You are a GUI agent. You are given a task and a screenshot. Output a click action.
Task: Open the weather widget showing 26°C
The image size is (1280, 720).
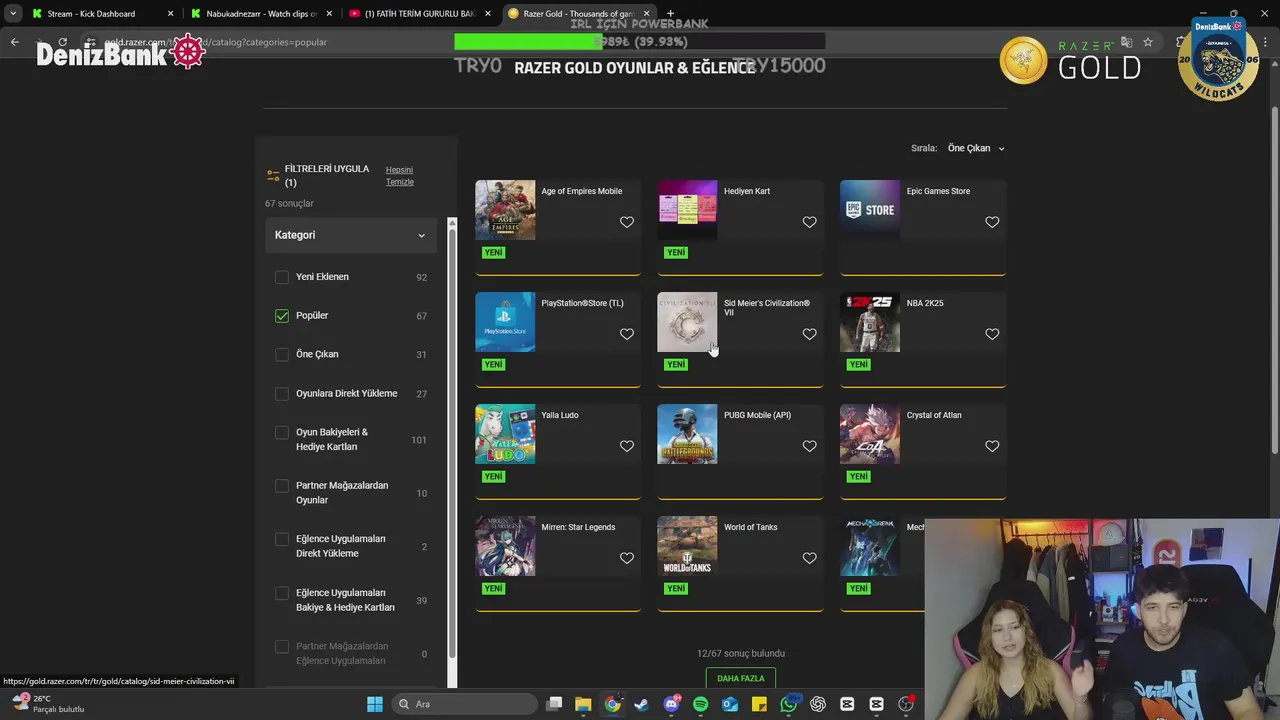point(47,704)
